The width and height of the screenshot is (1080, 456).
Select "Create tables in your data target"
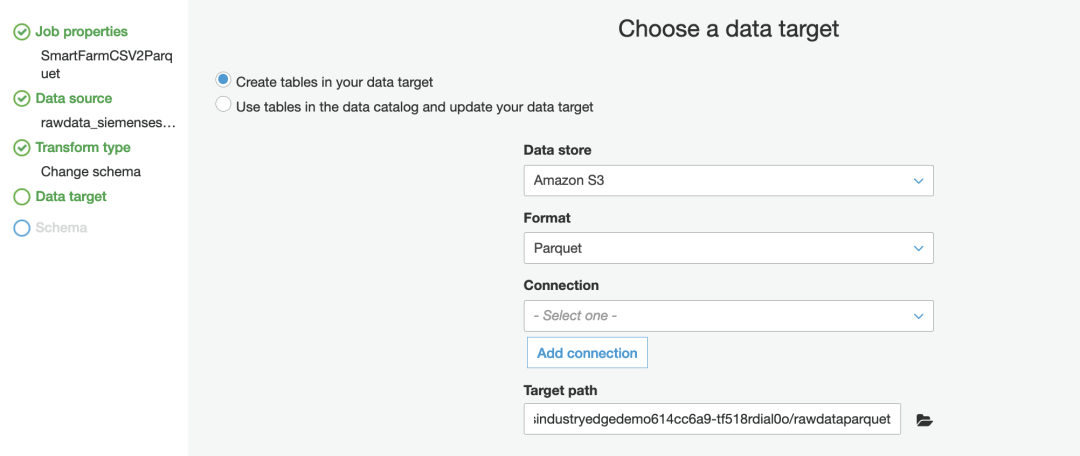click(x=223, y=81)
